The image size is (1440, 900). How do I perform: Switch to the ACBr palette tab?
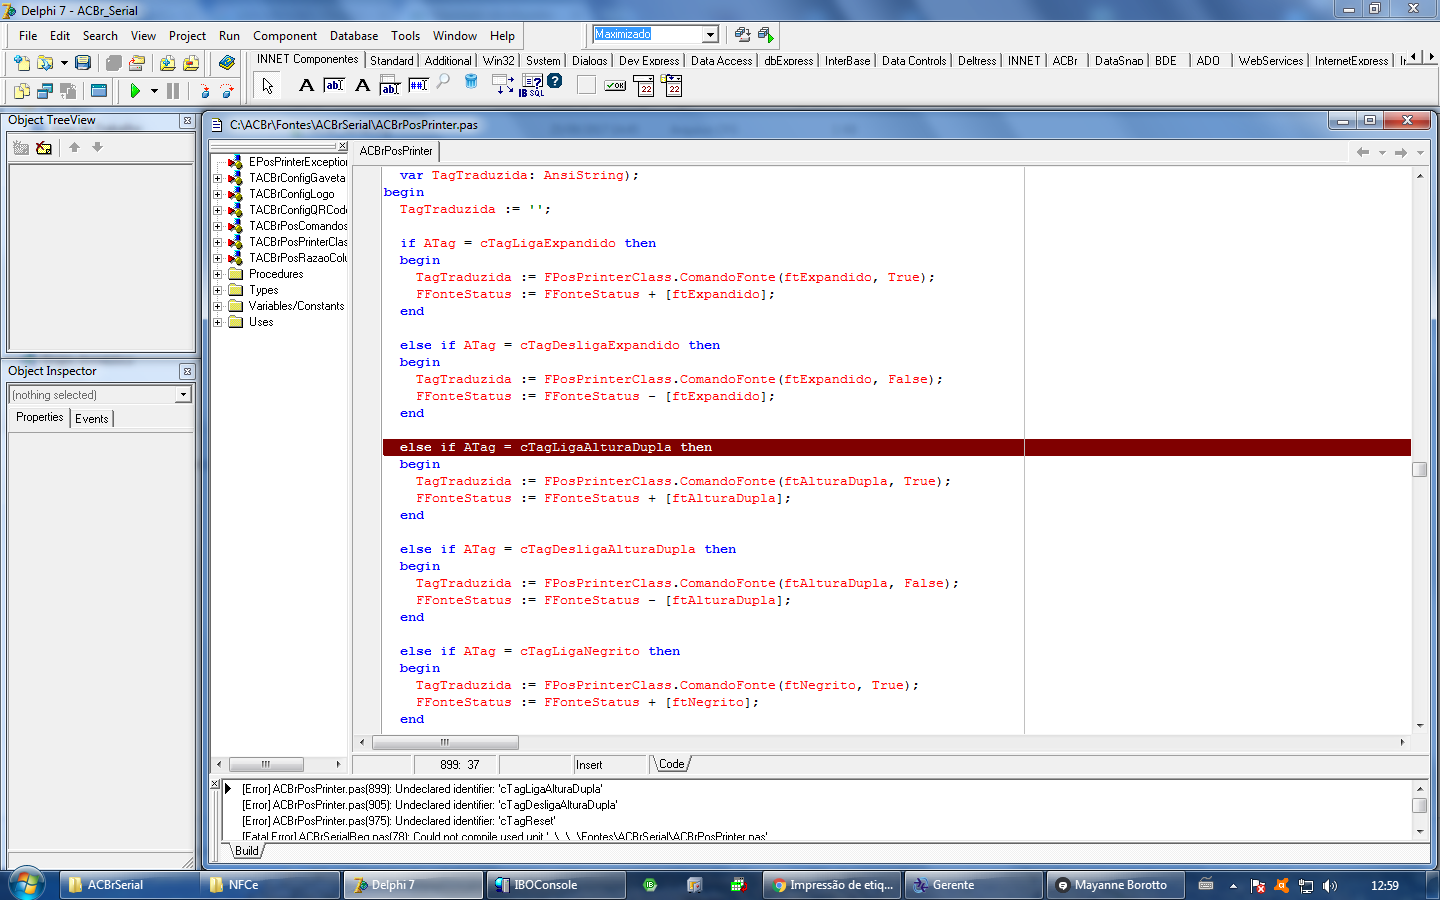tap(1065, 61)
